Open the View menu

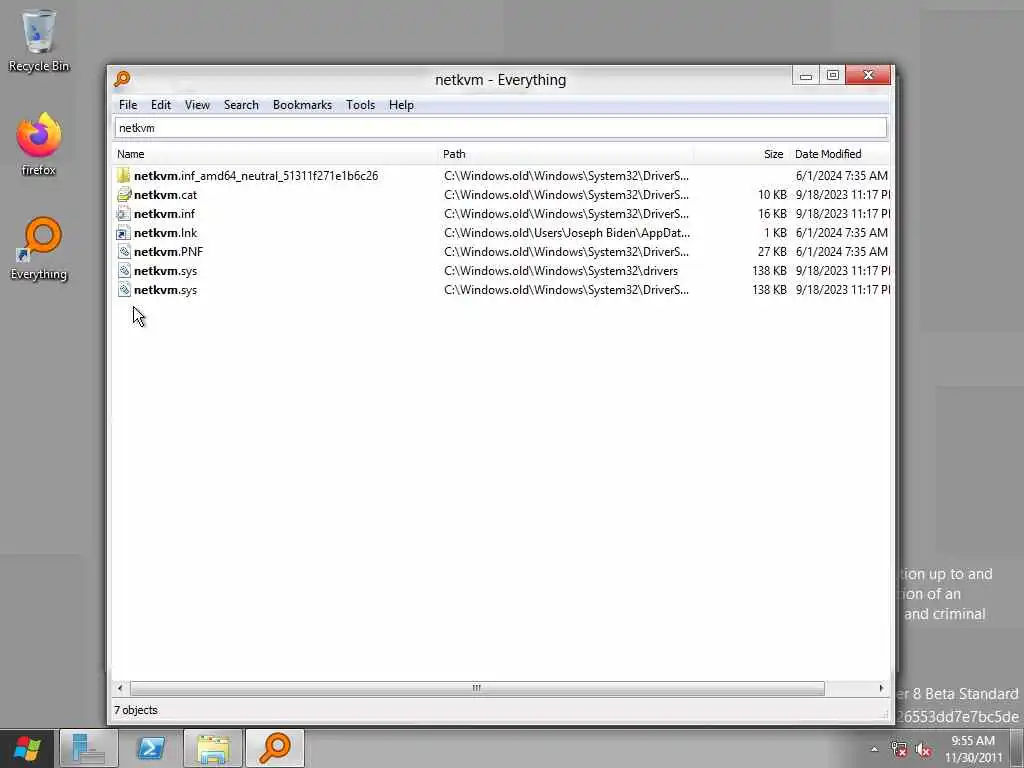197,105
